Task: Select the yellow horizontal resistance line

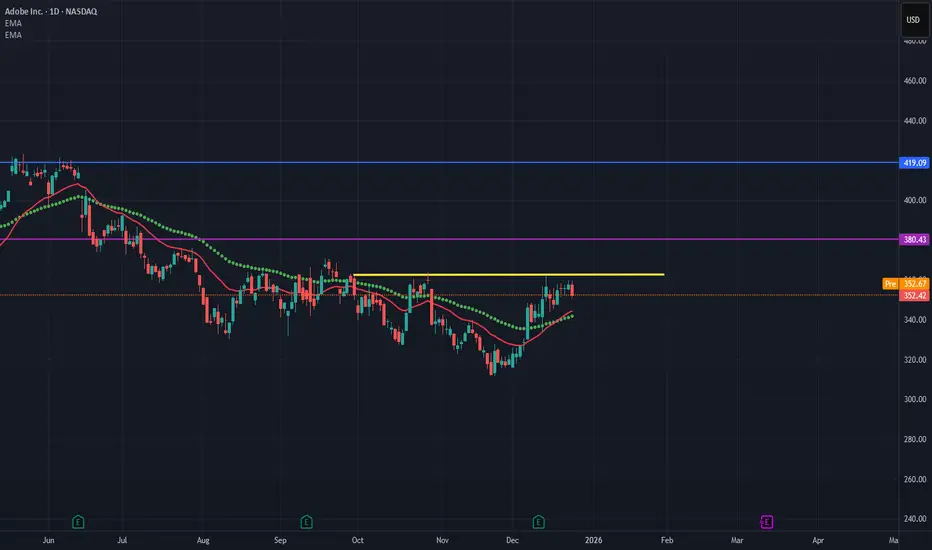Action: (509, 275)
